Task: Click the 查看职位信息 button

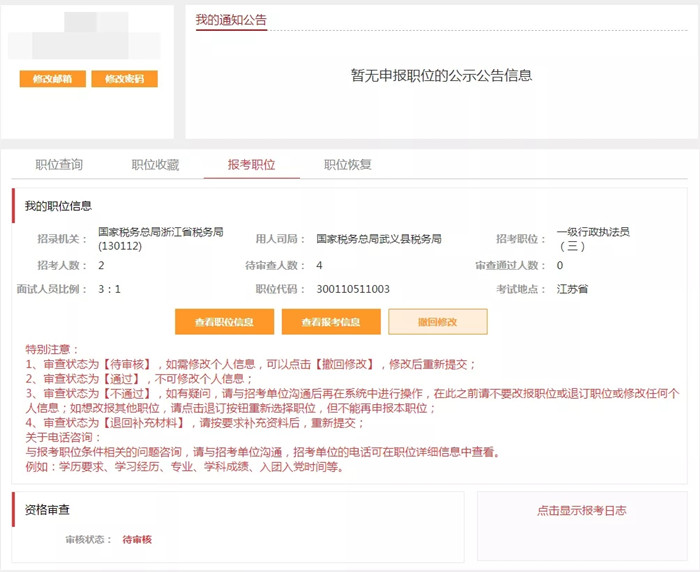Action: pos(225,321)
